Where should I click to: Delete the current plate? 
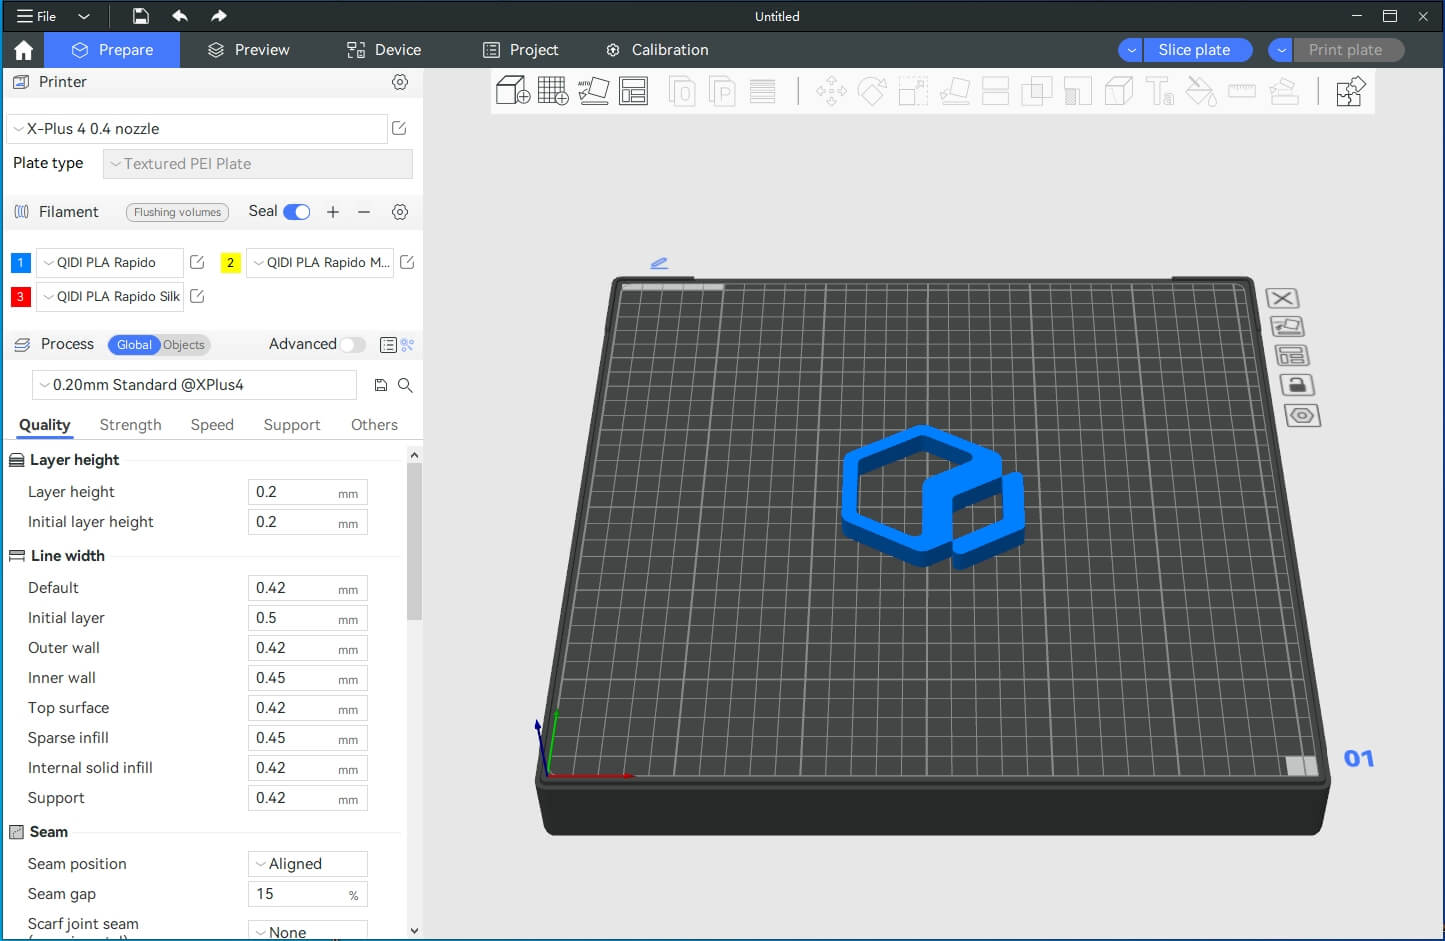click(1283, 297)
